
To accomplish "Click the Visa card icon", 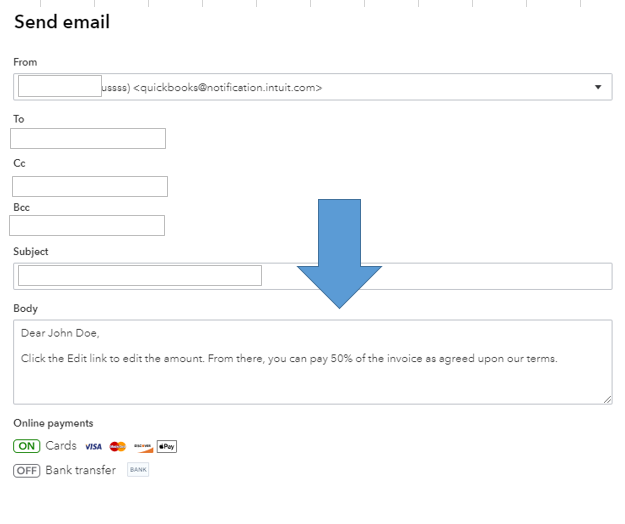I will click(93, 447).
